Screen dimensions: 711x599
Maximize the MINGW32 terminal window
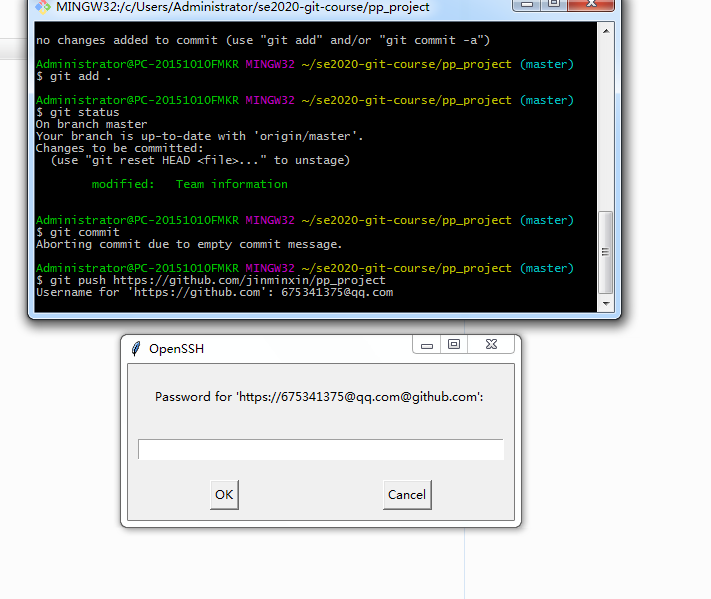pyautogui.click(x=554, y=4)
